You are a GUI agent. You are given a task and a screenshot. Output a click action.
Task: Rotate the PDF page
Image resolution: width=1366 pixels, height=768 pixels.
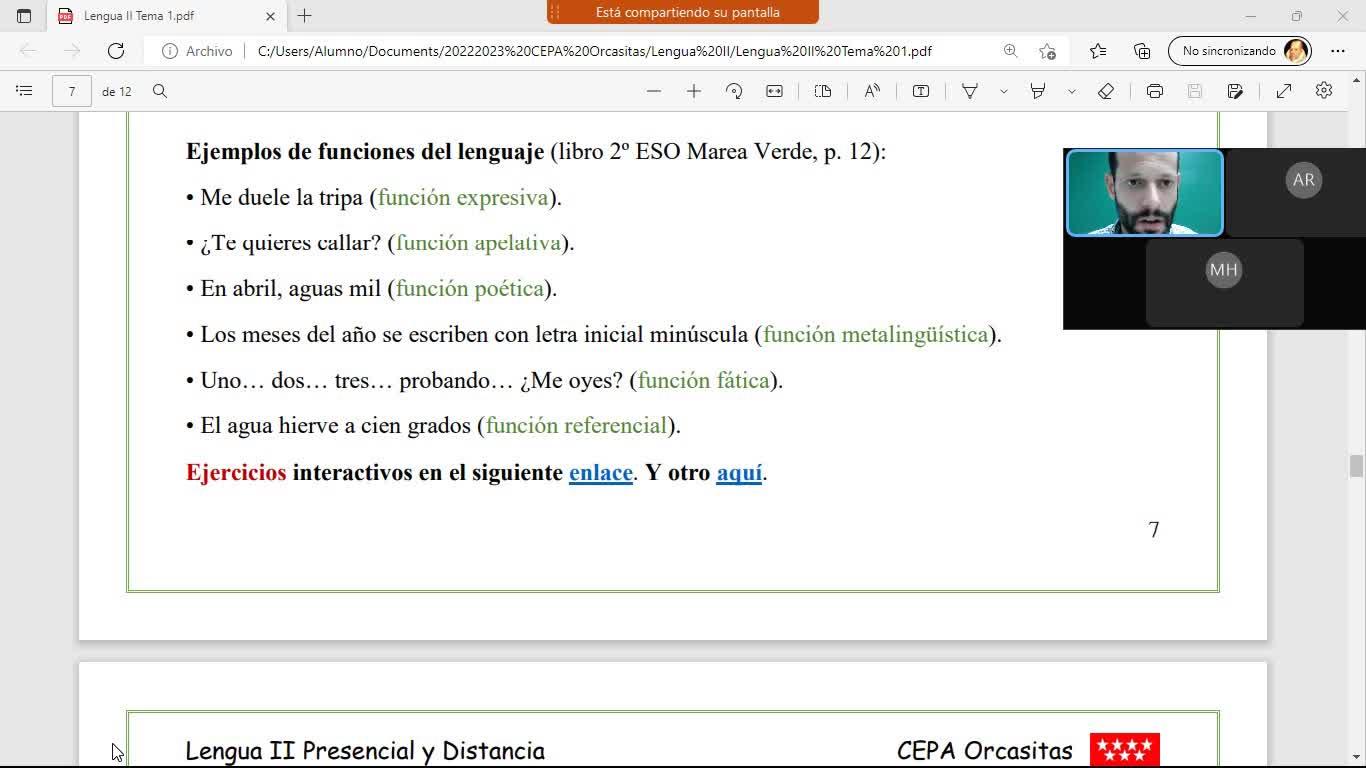coord(734,91)
